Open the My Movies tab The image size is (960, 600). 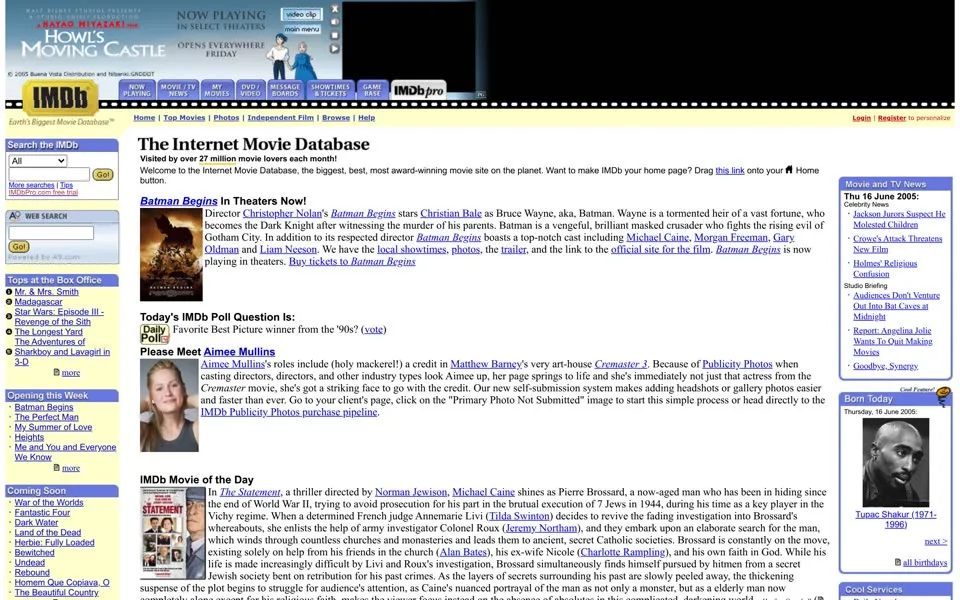217,90
